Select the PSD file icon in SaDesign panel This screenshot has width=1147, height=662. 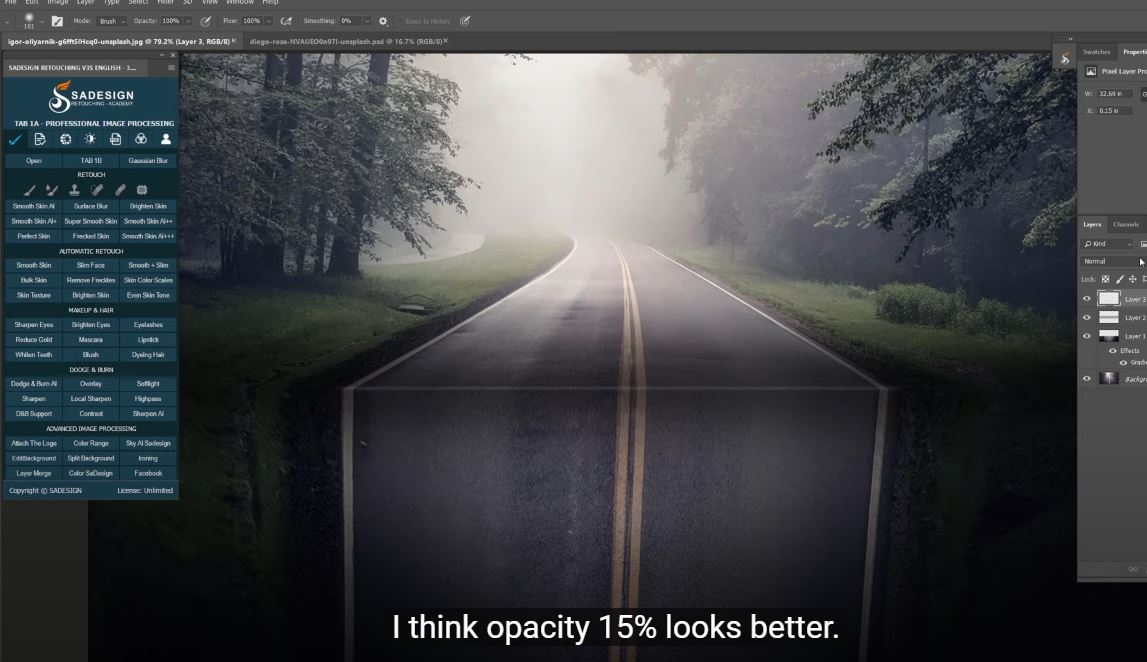click(x=116, y=139)
